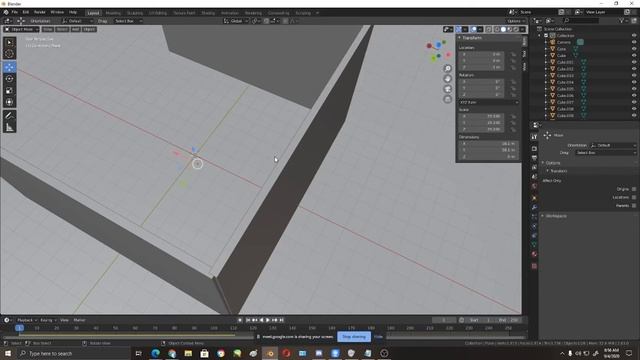Activate the Transform tool
Screen dimensions: 640x360
click(9, 102)
